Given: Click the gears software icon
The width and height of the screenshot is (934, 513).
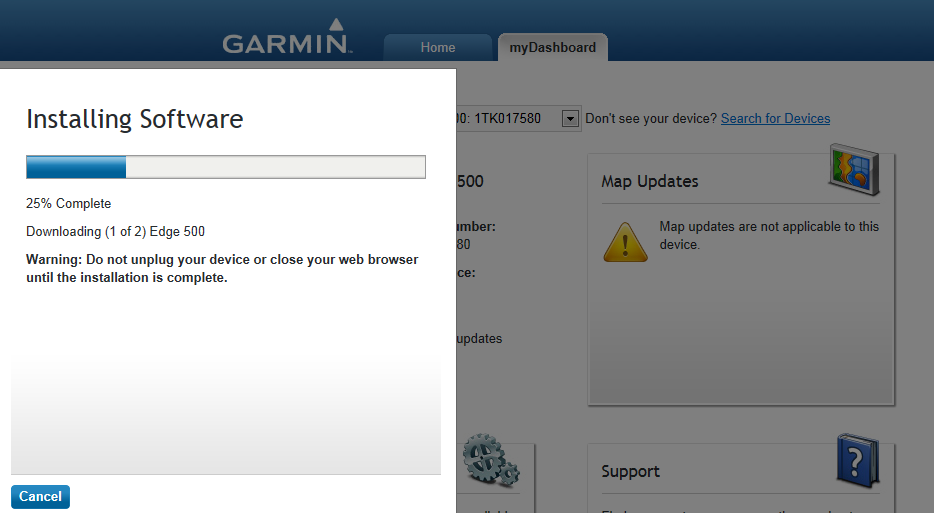Looking at the screenshot, I should (491, 460).
